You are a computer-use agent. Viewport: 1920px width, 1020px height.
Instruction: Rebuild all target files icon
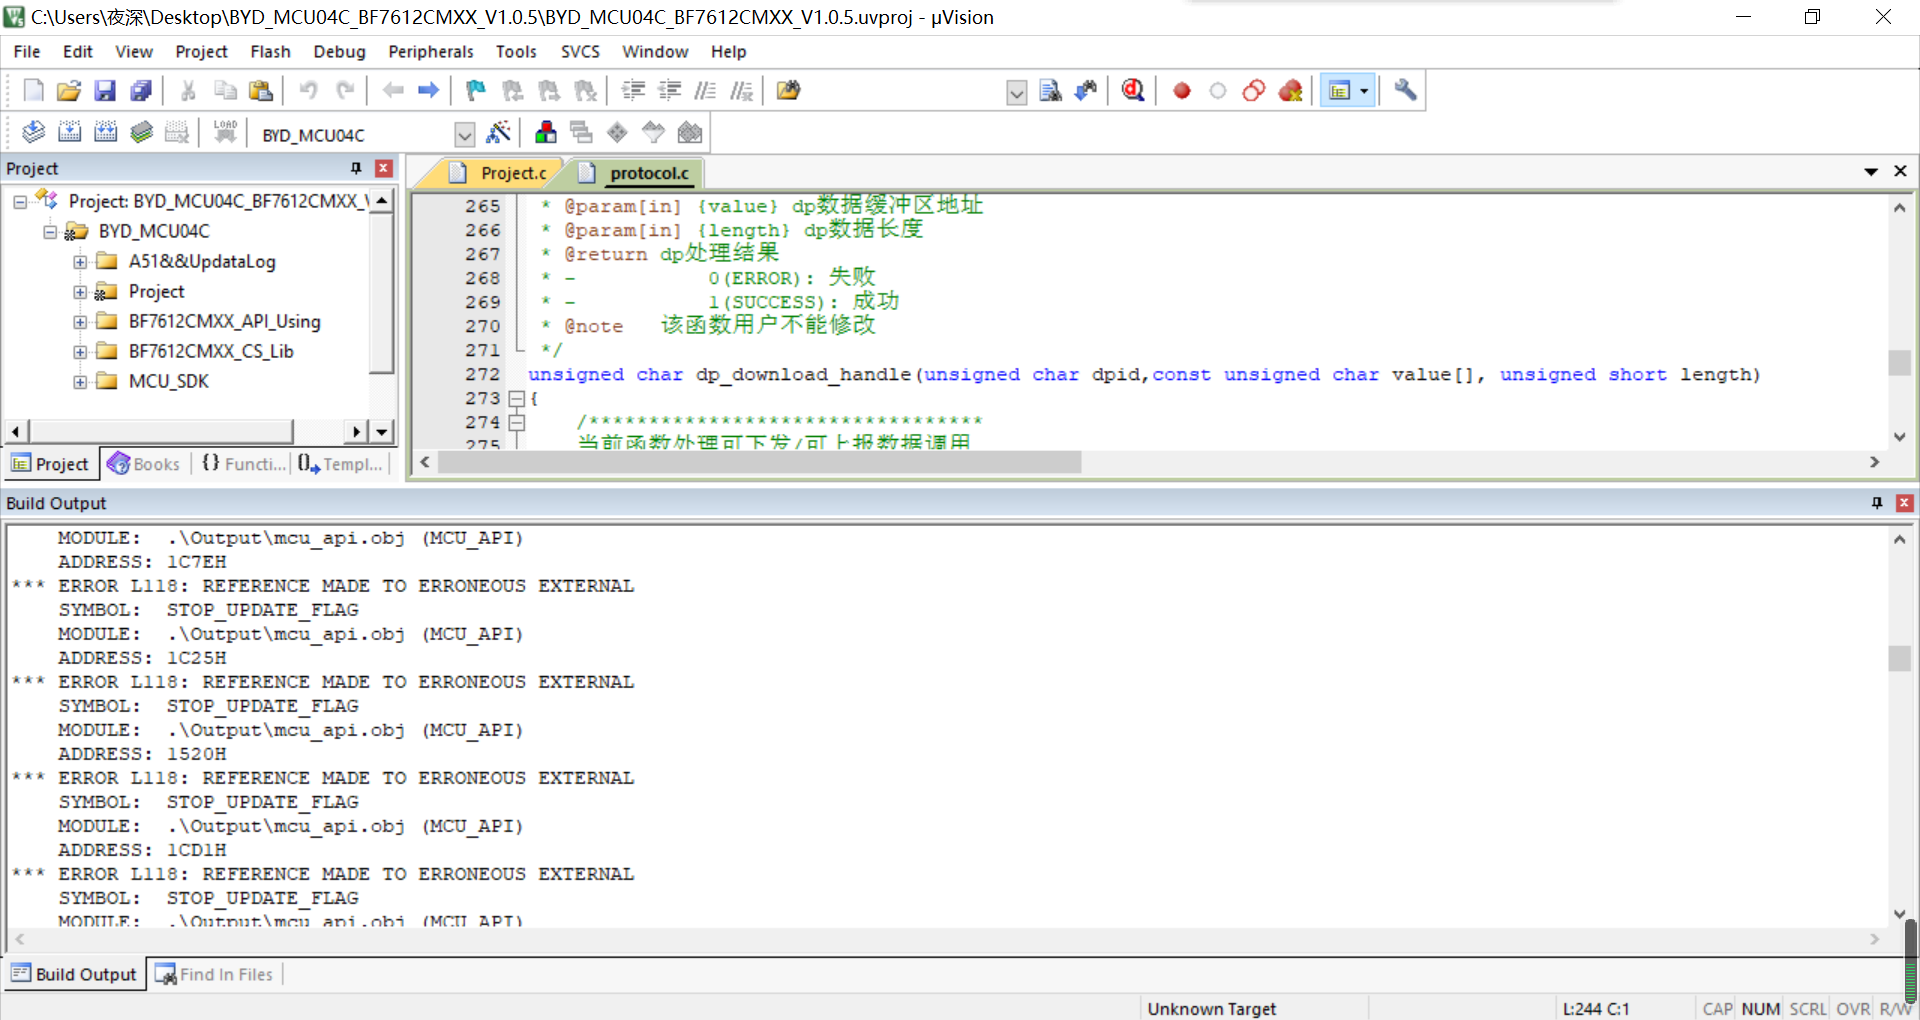(105, 132)
